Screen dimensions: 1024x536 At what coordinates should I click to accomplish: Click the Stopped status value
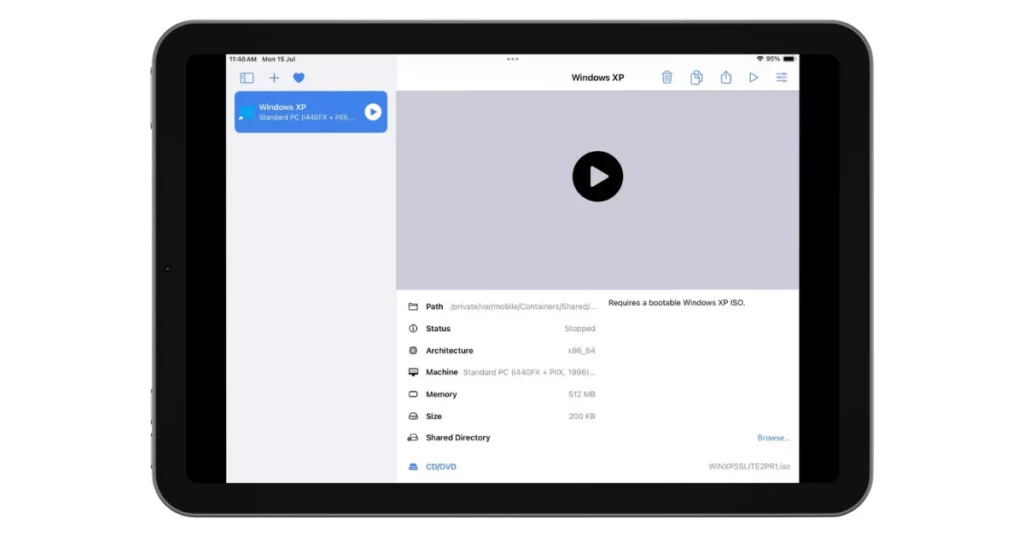click(580, 328)
